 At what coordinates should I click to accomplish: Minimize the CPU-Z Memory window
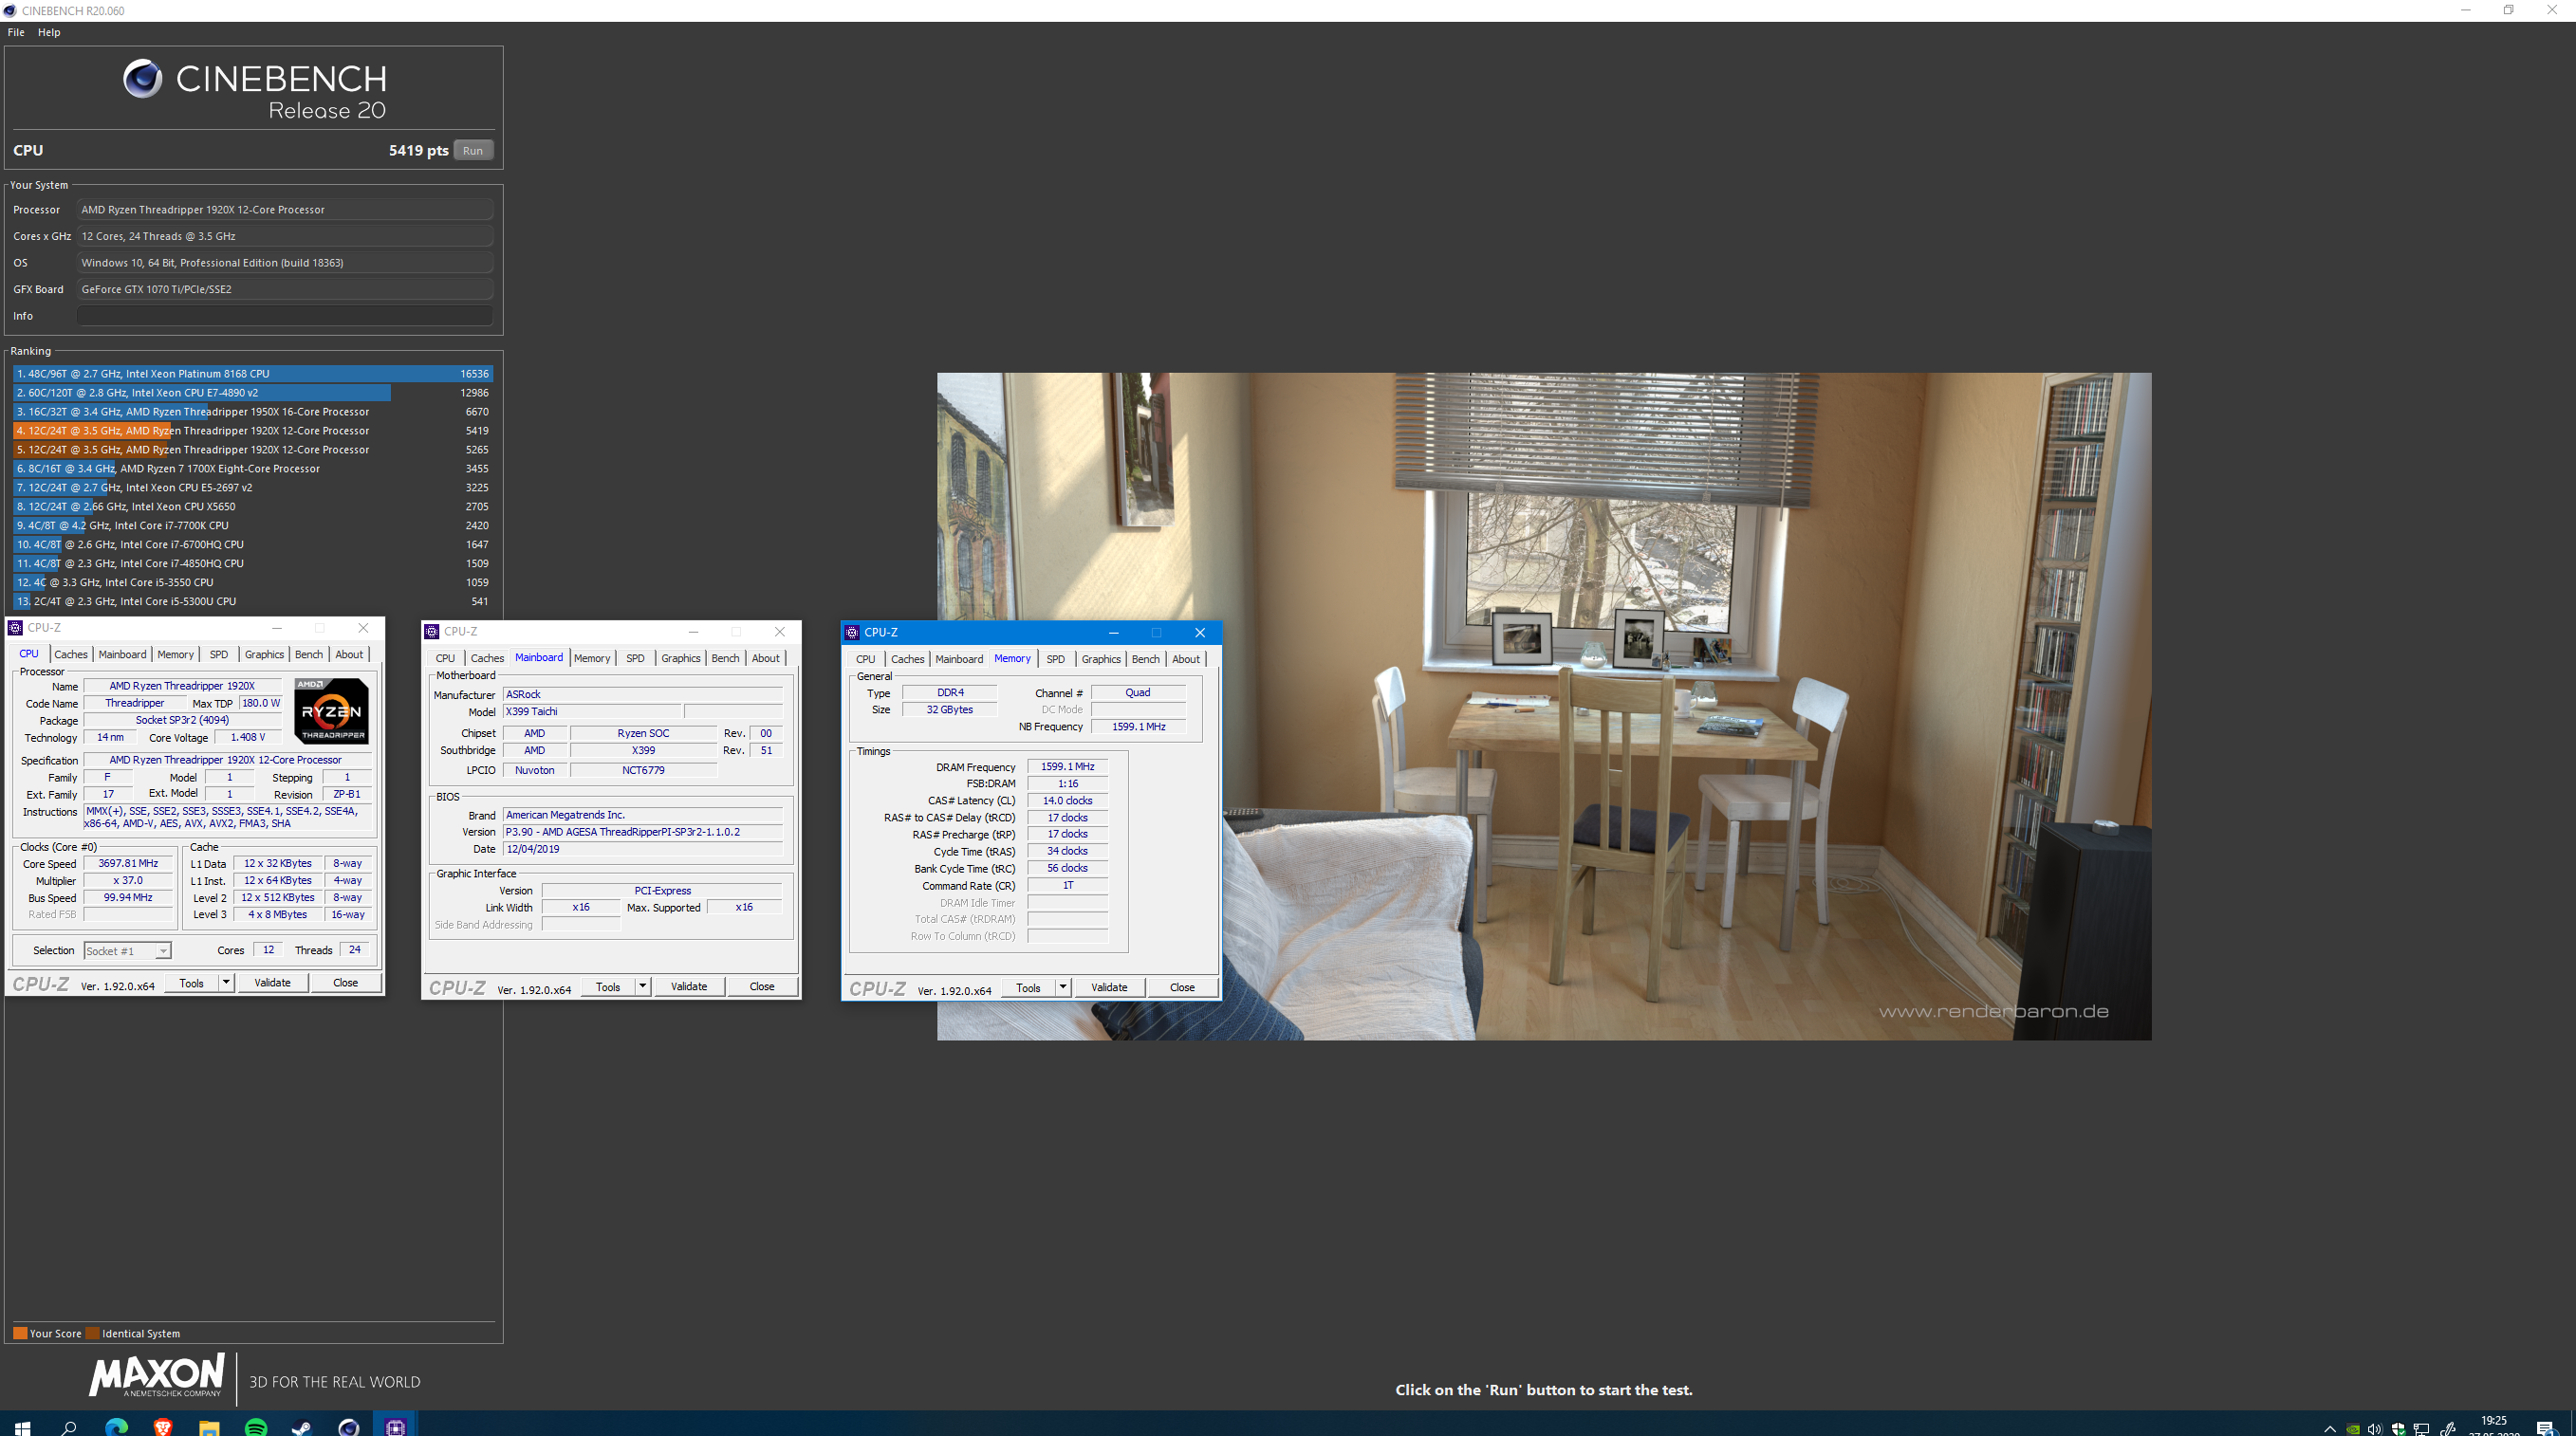(1113, 632)
